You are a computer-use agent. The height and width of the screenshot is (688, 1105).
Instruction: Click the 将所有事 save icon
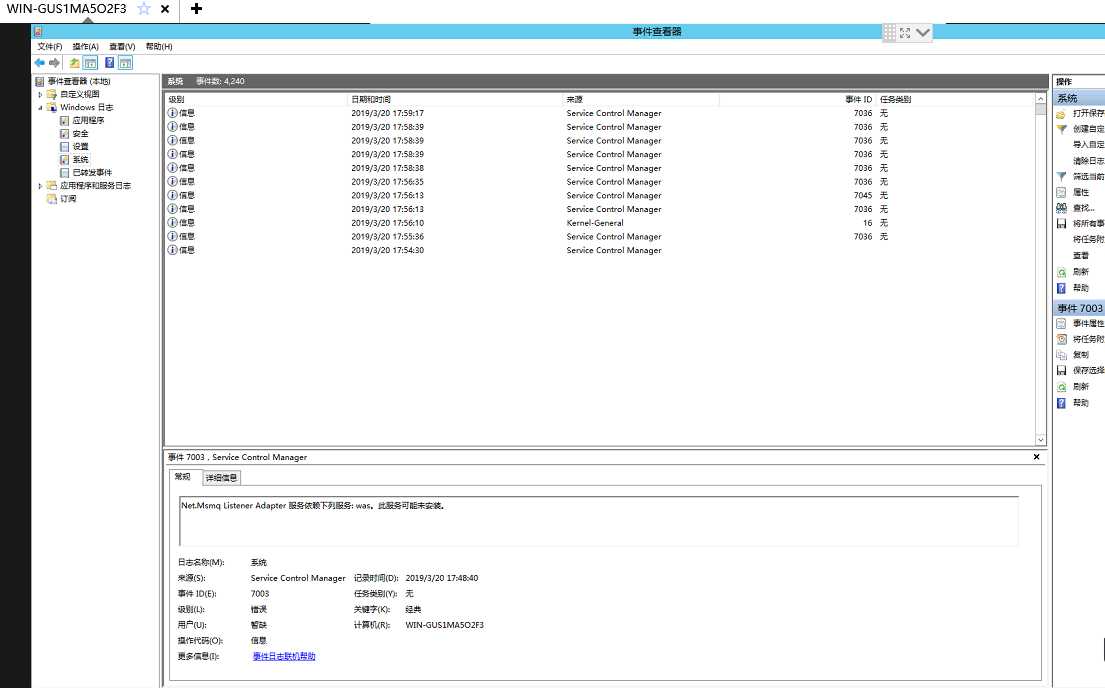click(x=1061, y=223)
